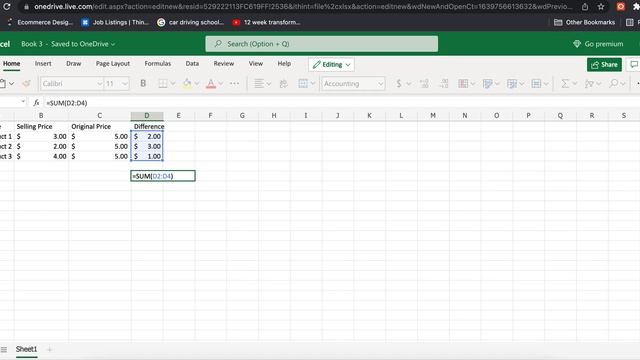Open the Comments pane icon
Image resolution: width=640 pixels, height=360 pixels.
click(633, 64)
